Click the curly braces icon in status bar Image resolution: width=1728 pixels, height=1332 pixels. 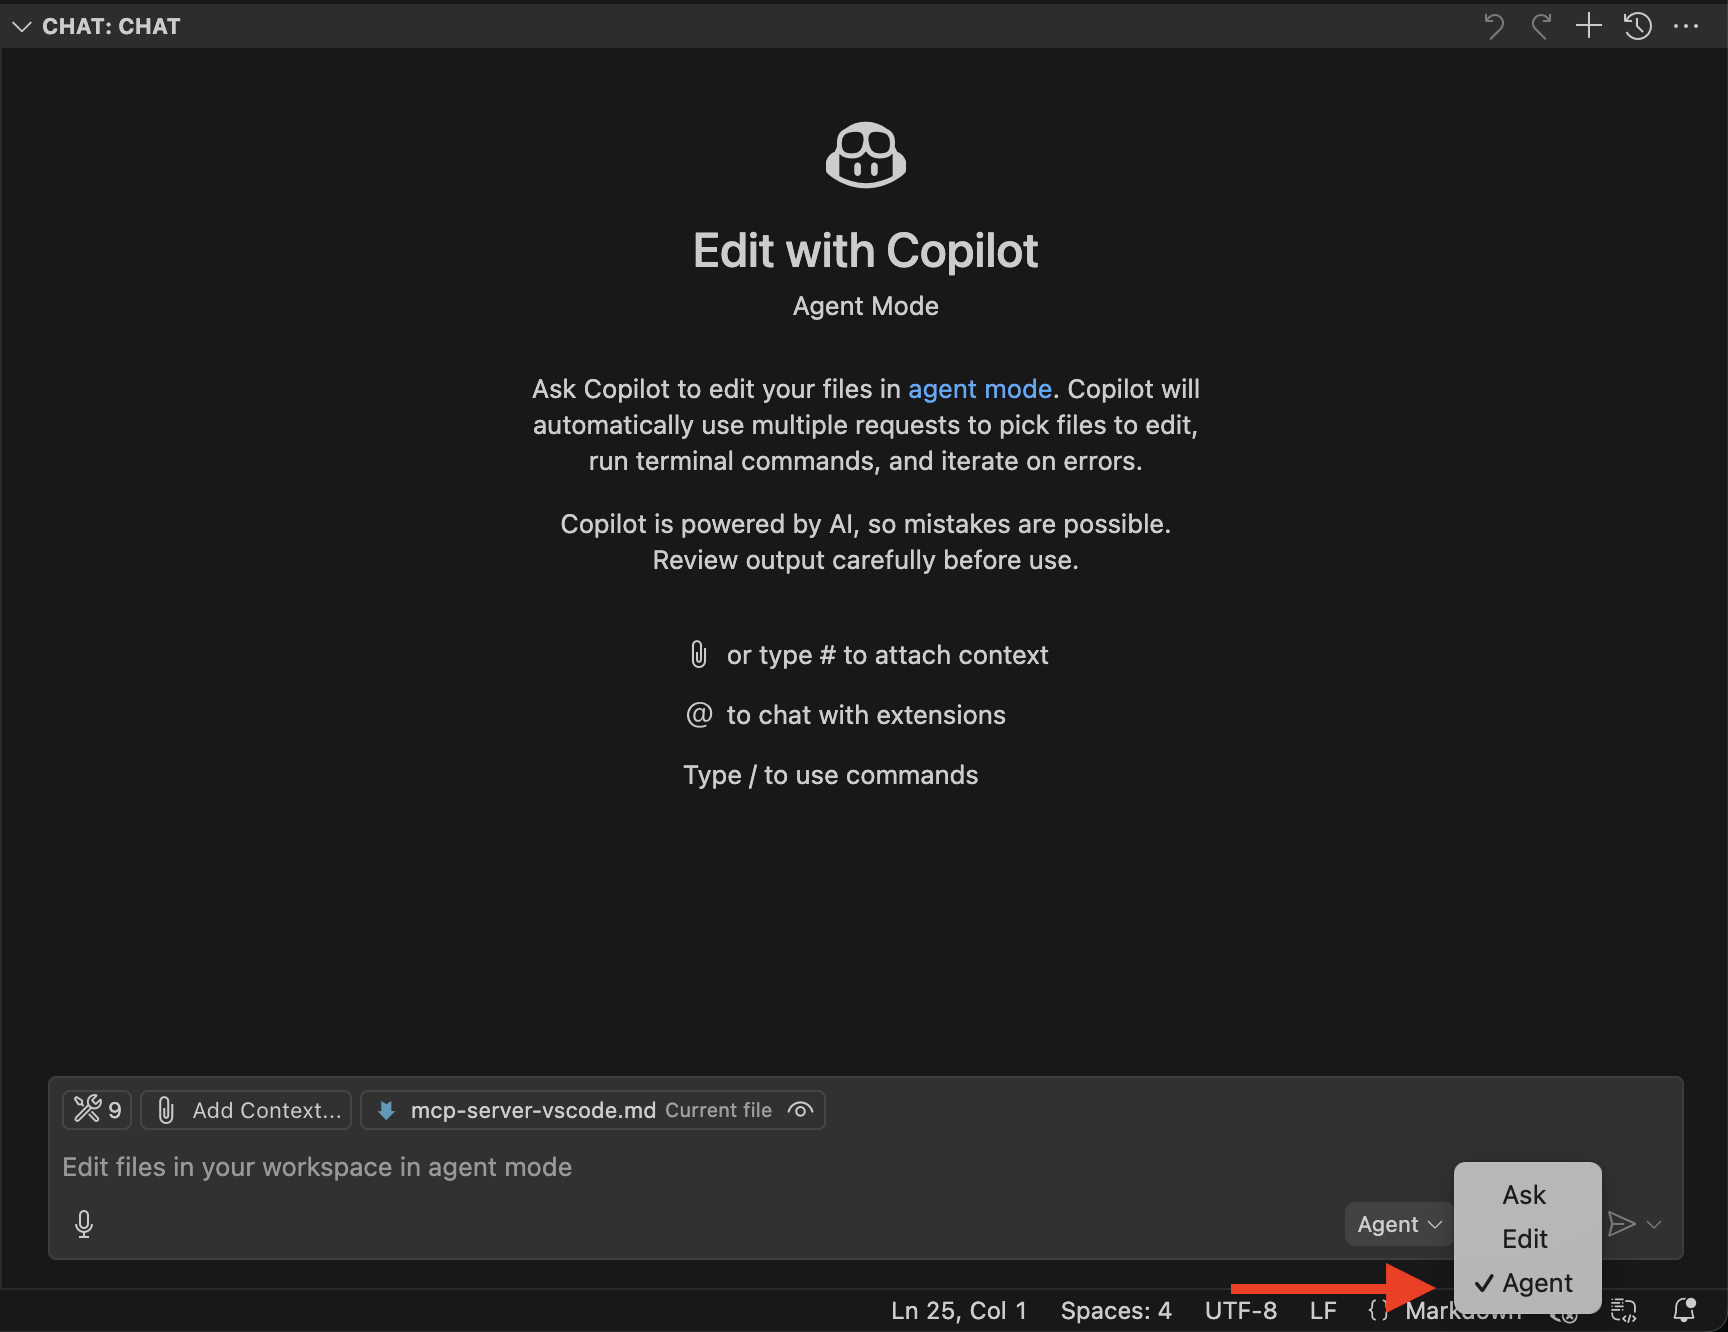click(1378, 1310)
